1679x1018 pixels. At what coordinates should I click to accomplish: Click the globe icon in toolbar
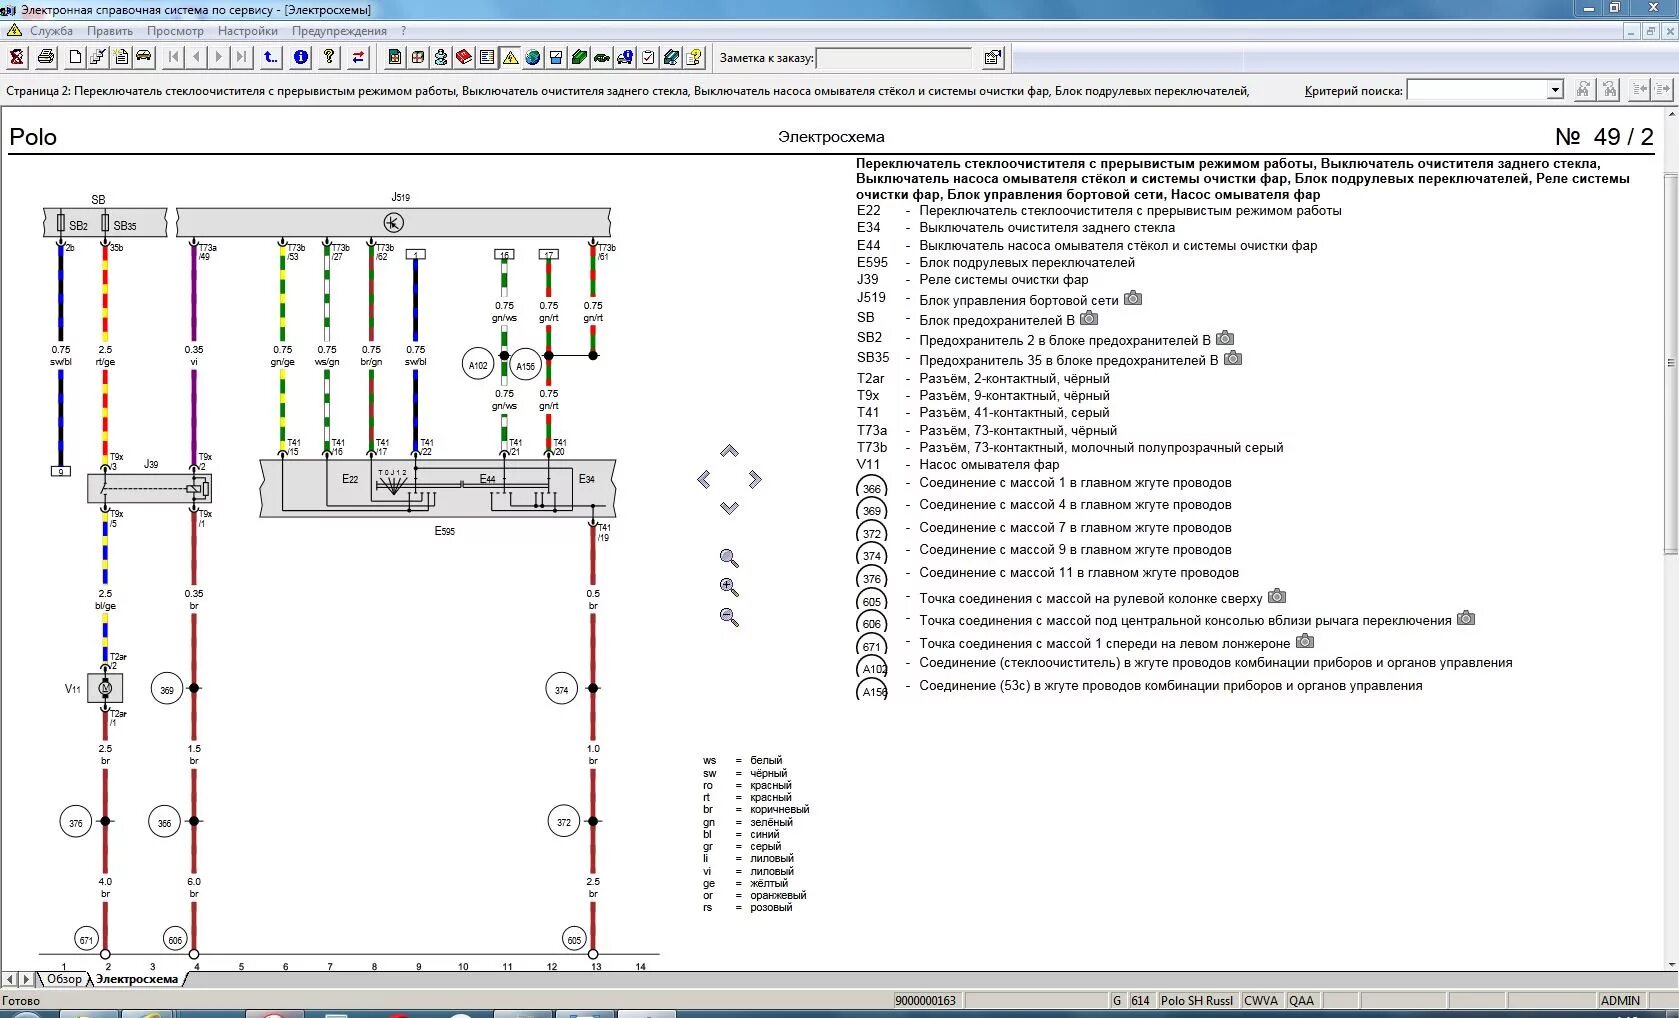click(533, 57)
